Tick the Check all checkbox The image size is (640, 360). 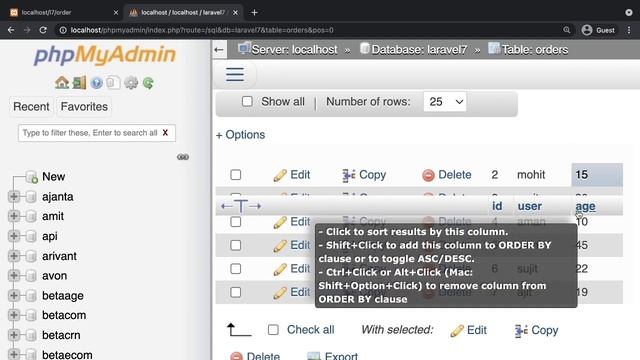[273, 329]
